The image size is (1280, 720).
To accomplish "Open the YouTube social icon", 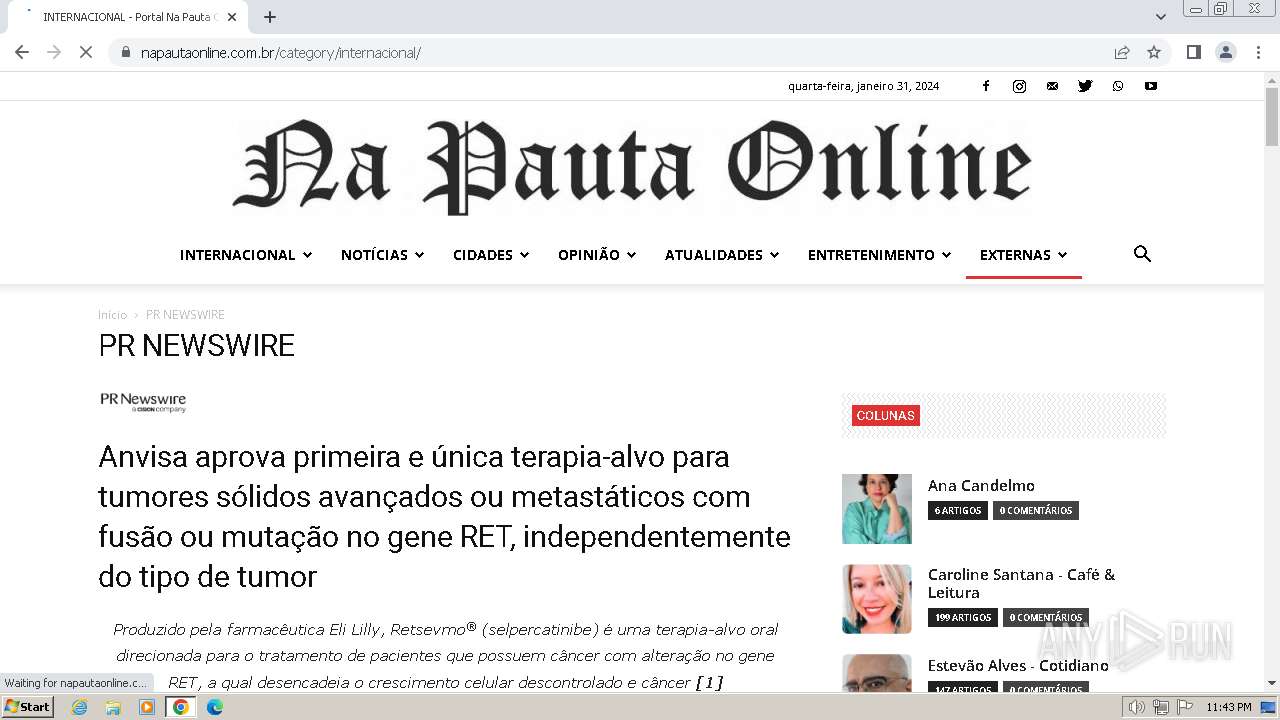I will pos(1151,86).
